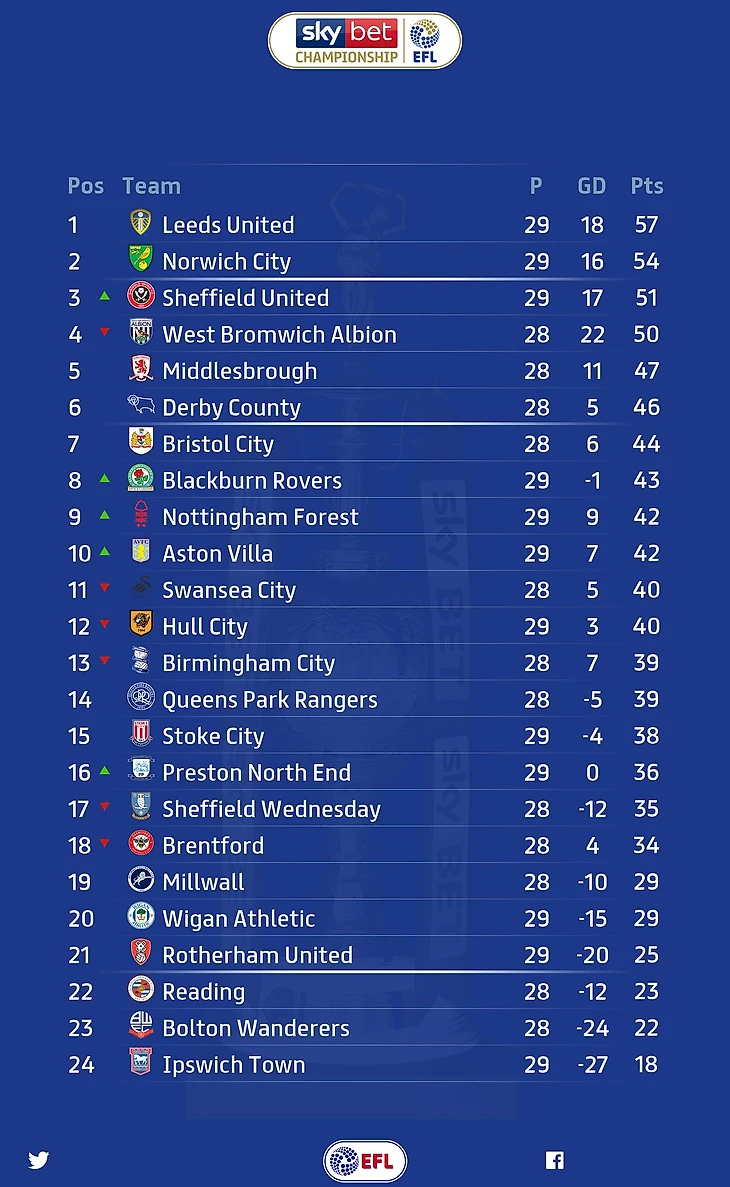The image size is (730, 1187).
Task: Select the Middlesbrough team name
Action: tap(240, 371)
